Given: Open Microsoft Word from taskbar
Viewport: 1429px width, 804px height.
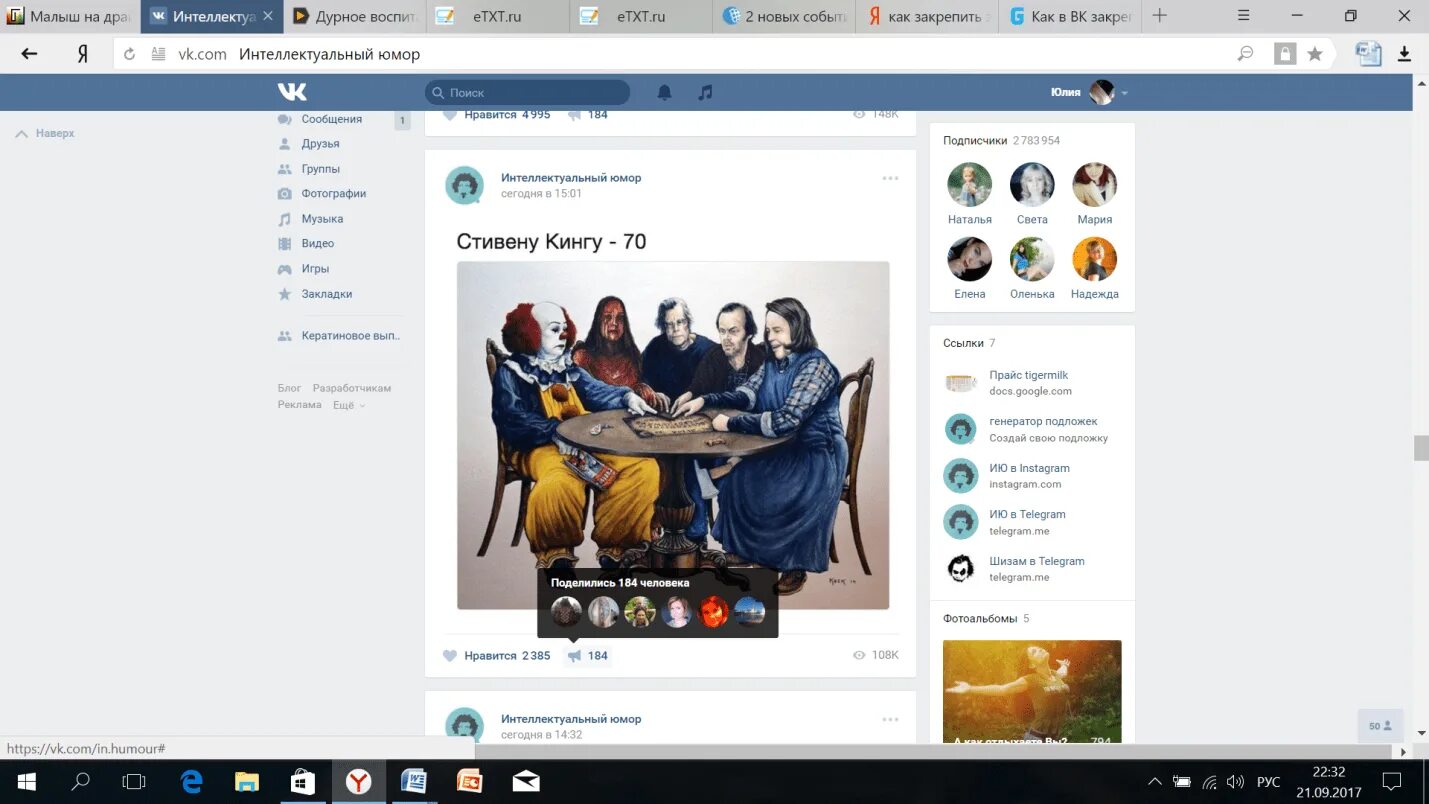Looking at the screenshot, I should 413,781.
